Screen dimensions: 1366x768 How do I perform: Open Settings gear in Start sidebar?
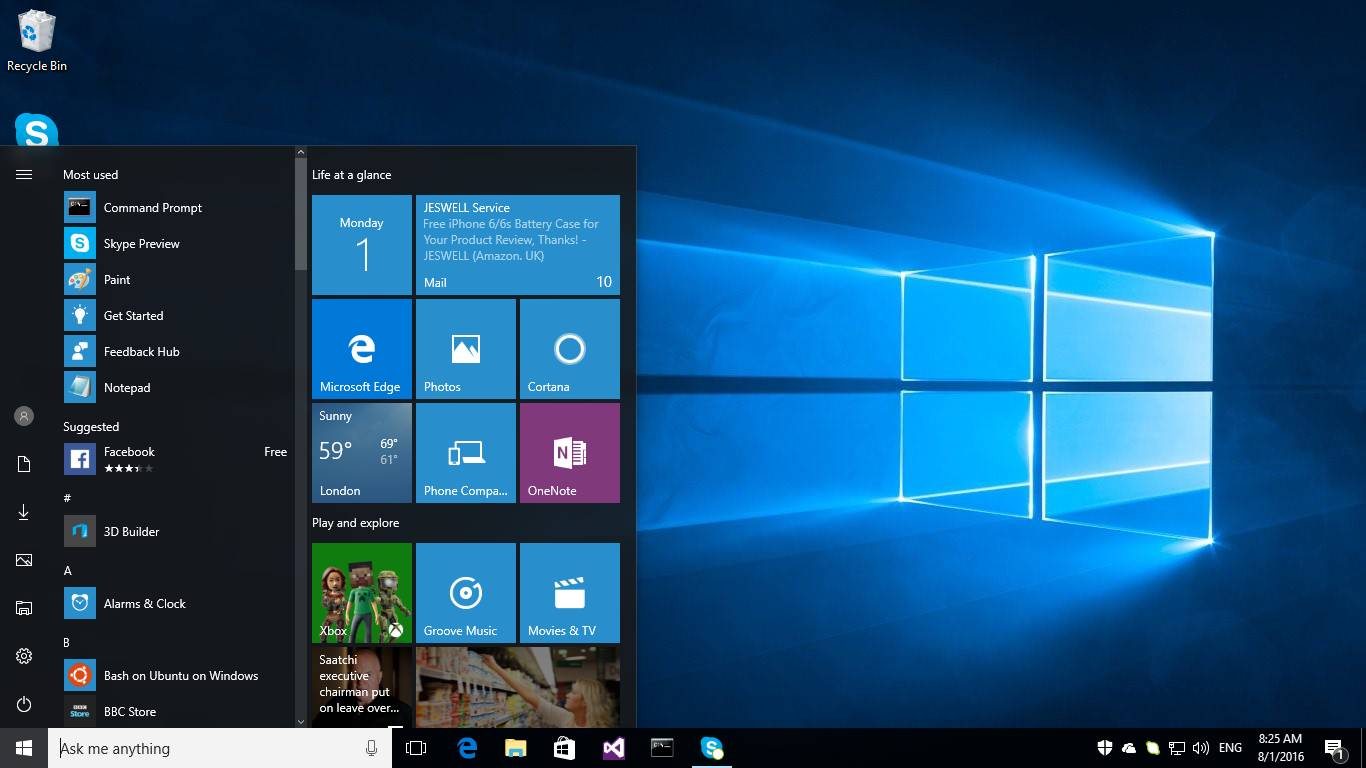(24, 656)
